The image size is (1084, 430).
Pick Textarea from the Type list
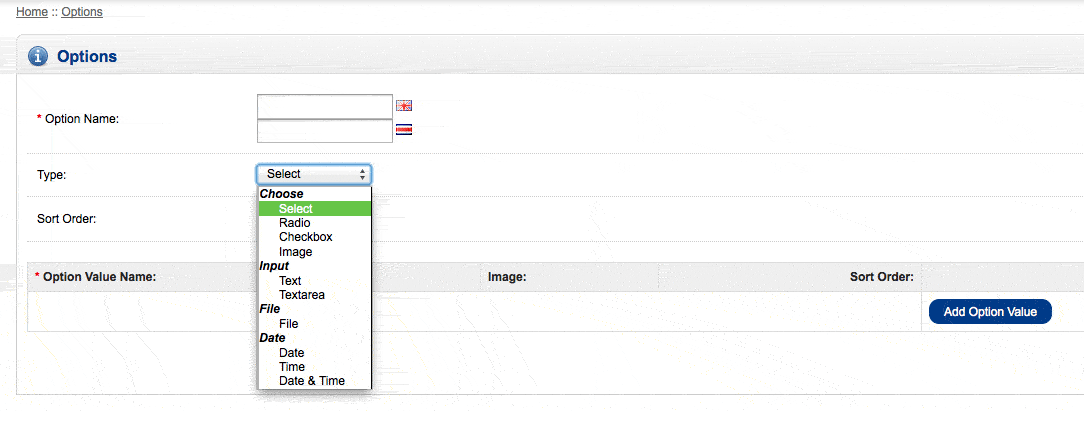coord(301,295)
